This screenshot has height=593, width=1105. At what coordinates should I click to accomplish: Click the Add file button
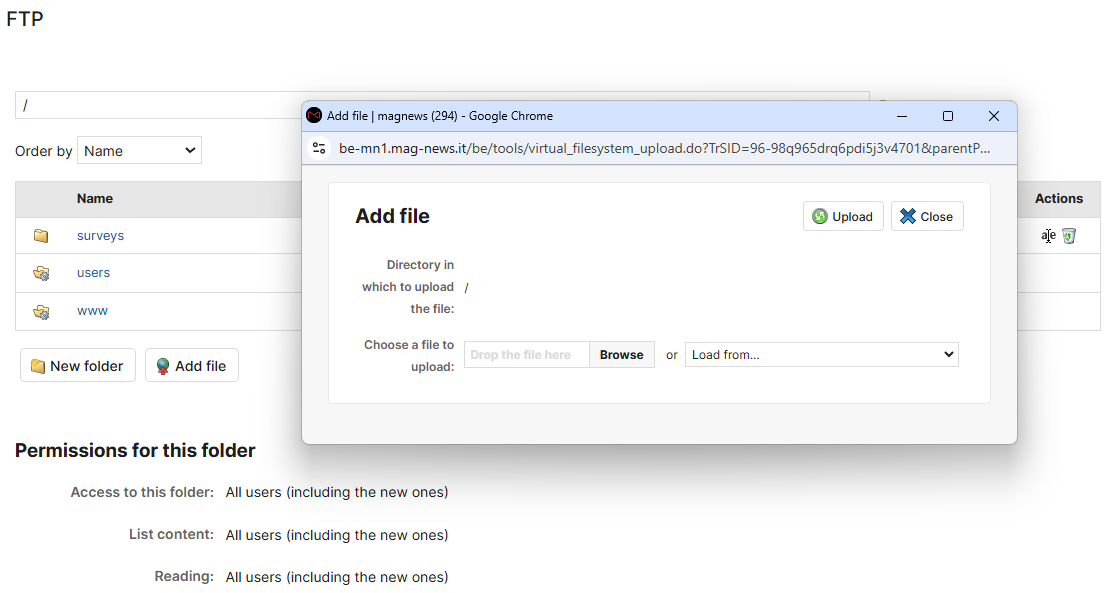tap(192, 365)
